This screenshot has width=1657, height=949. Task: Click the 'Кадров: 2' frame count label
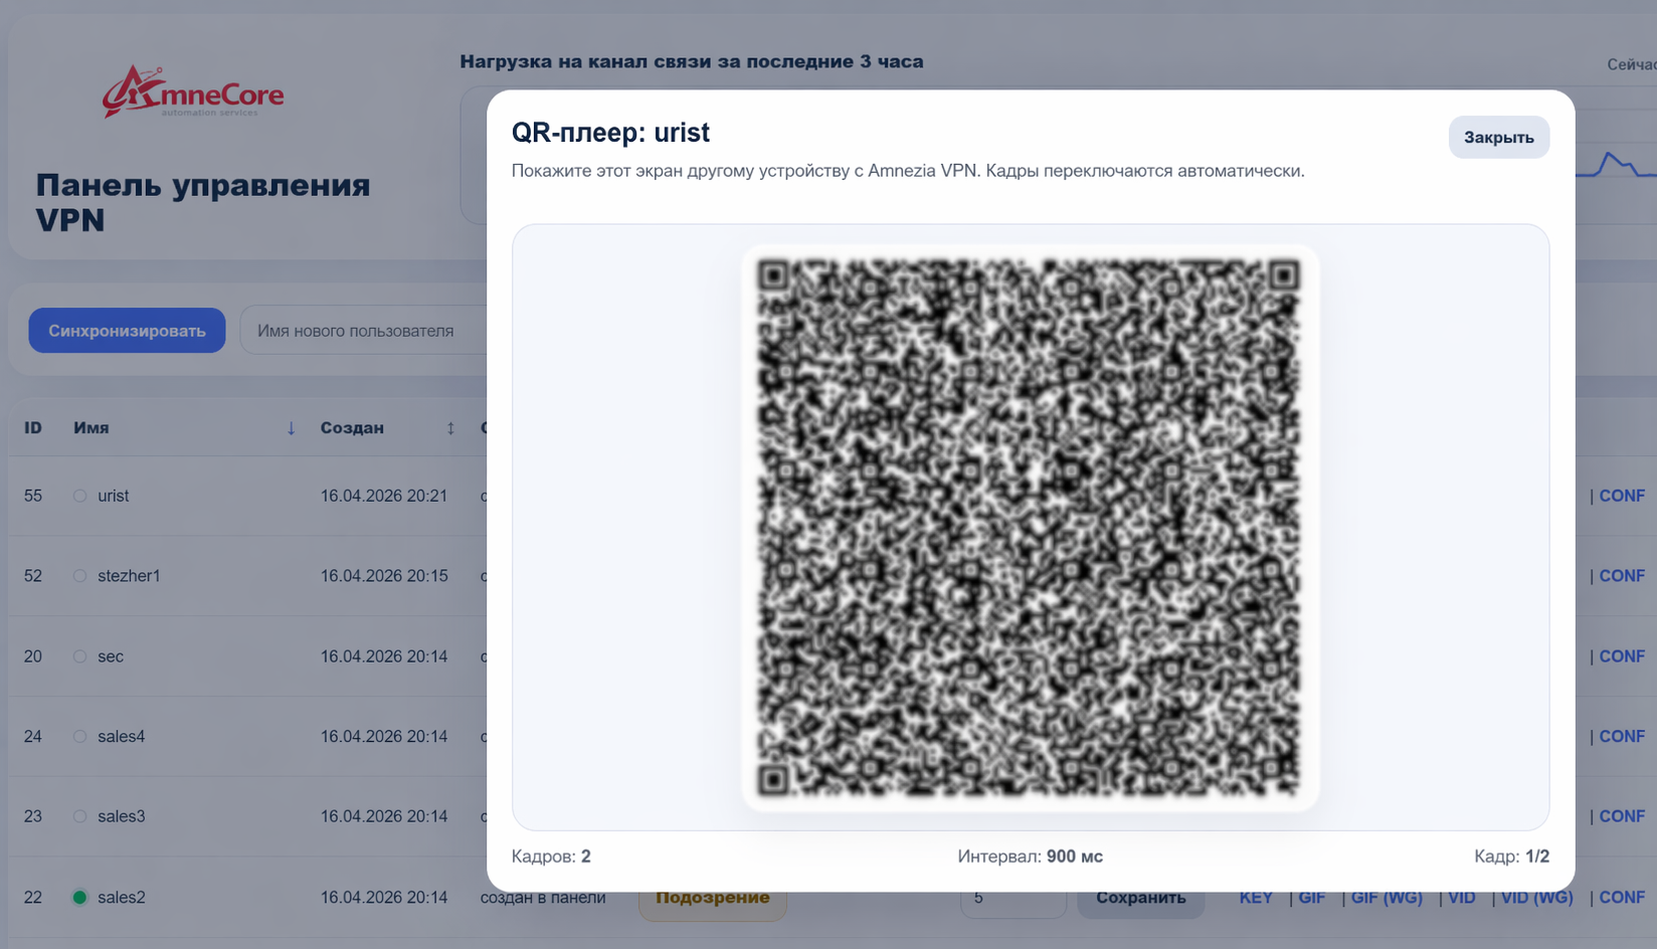pos(551,857)
